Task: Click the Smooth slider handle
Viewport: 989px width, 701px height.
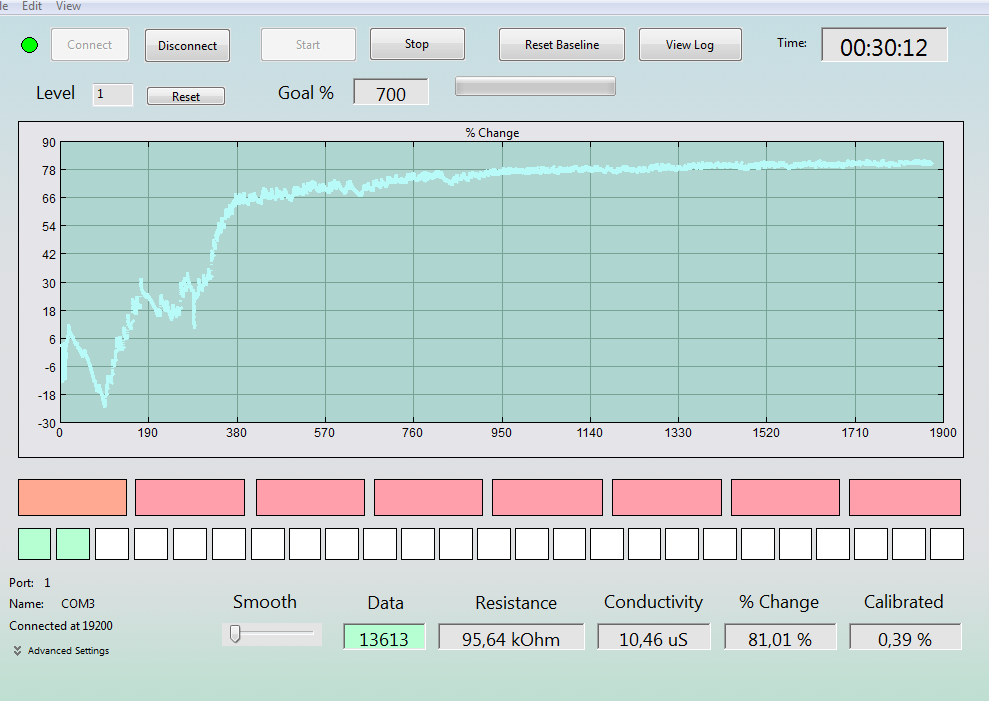Action: (x=235, y=634)
